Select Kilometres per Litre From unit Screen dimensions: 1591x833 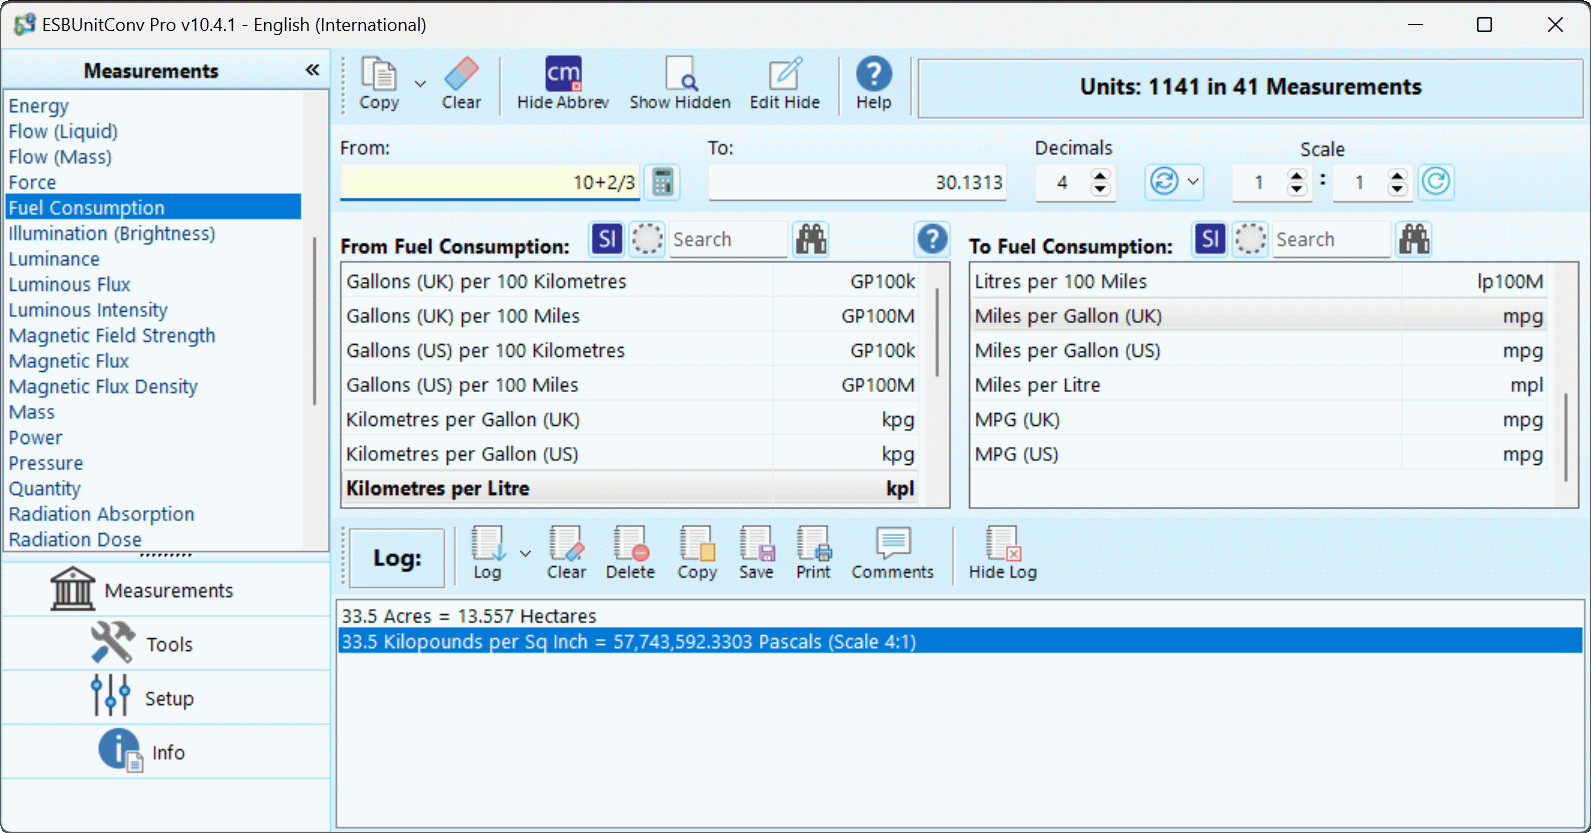coord(631,489)
